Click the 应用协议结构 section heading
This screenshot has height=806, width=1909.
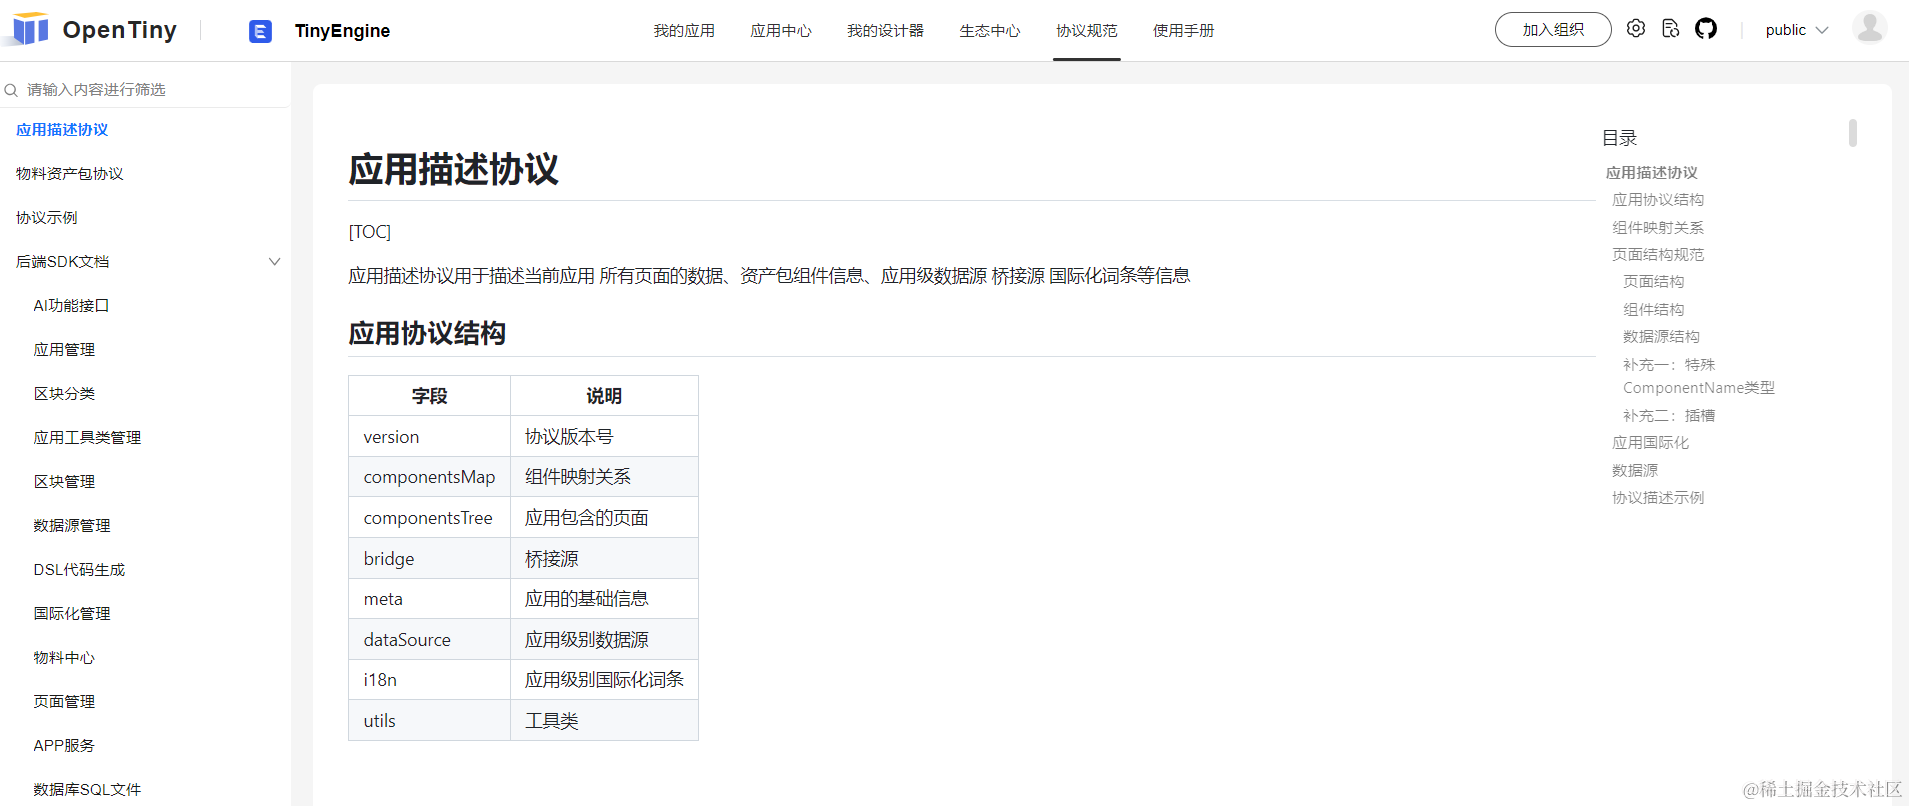[x=427, y=333]
